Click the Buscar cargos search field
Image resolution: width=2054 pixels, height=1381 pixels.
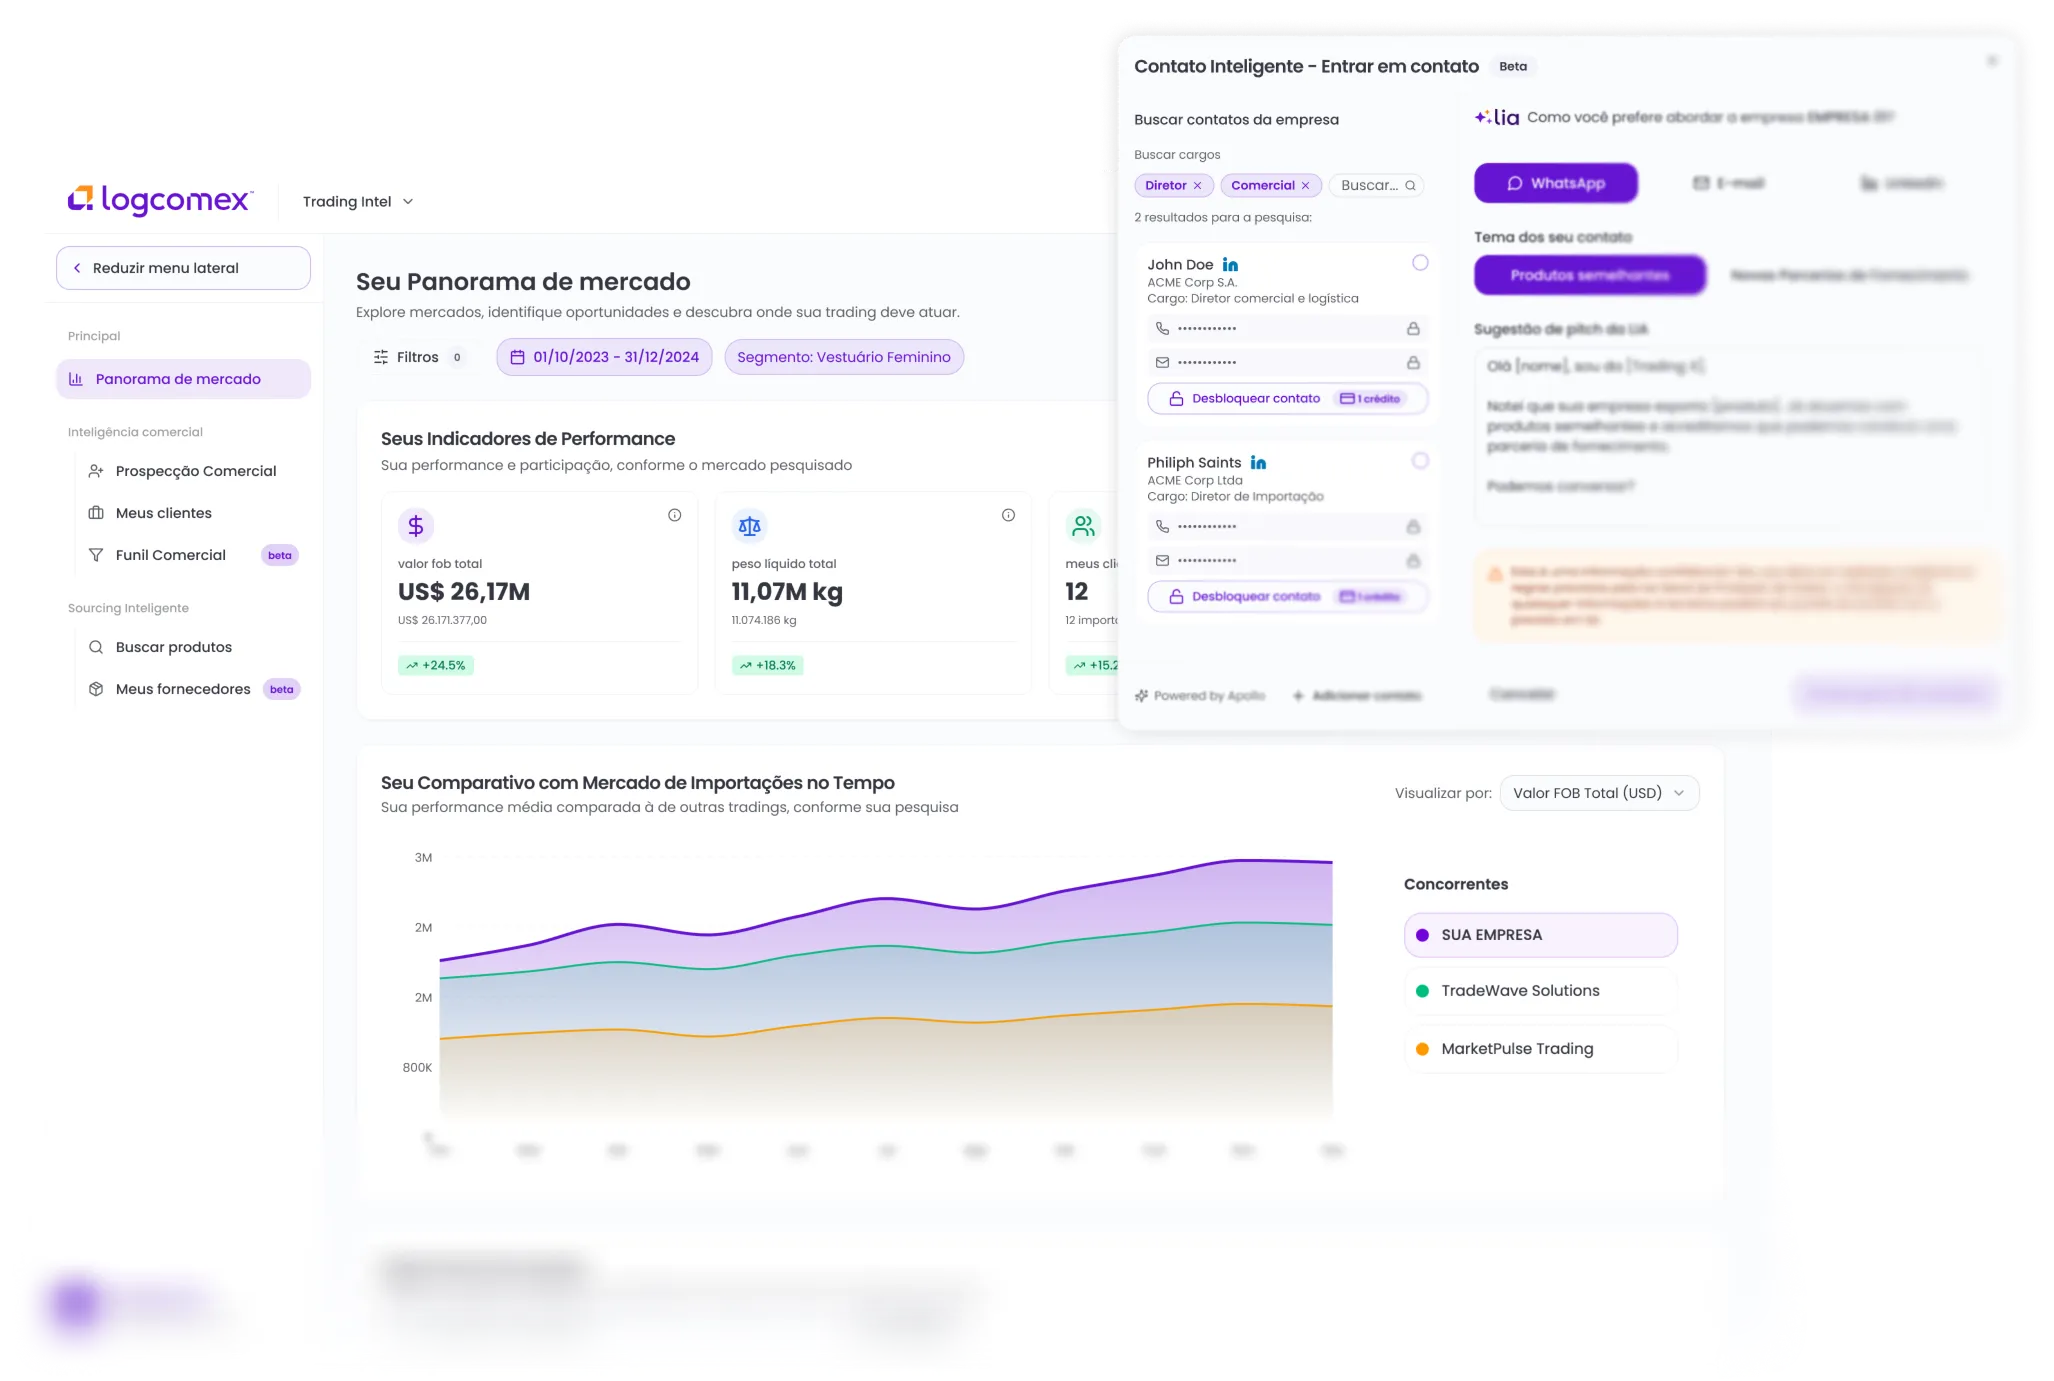1368,186
